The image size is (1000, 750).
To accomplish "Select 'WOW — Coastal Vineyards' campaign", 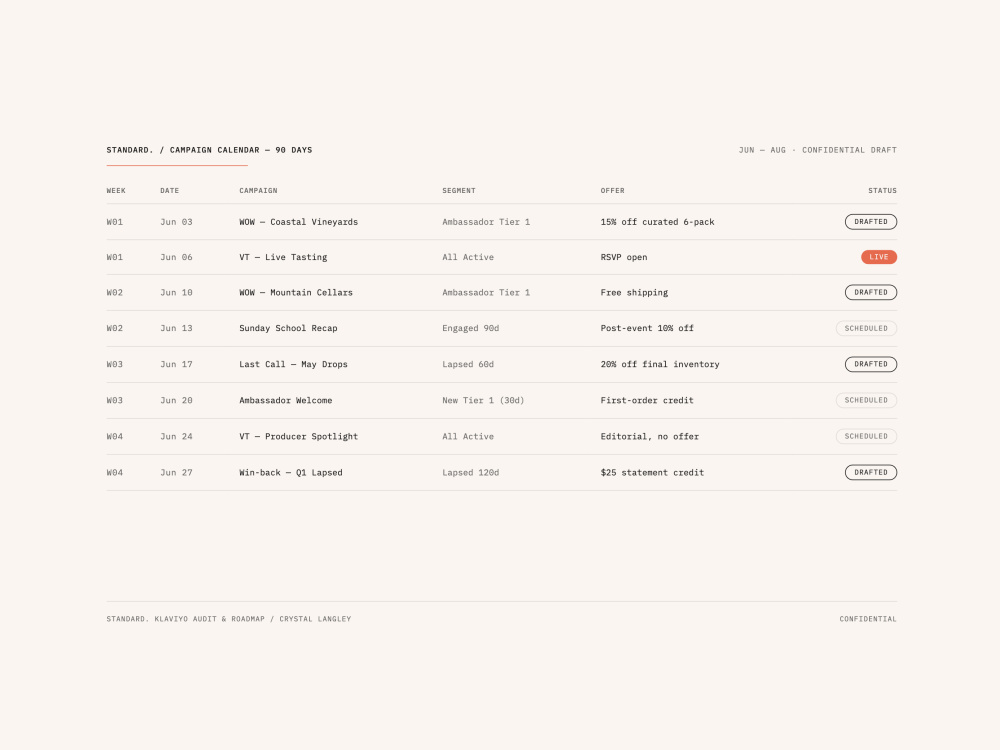I will pos(298,222).
